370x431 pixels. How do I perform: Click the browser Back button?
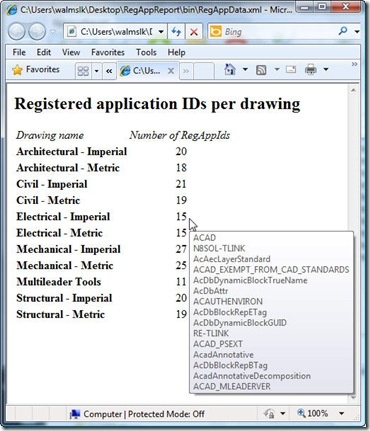[17, 32]
